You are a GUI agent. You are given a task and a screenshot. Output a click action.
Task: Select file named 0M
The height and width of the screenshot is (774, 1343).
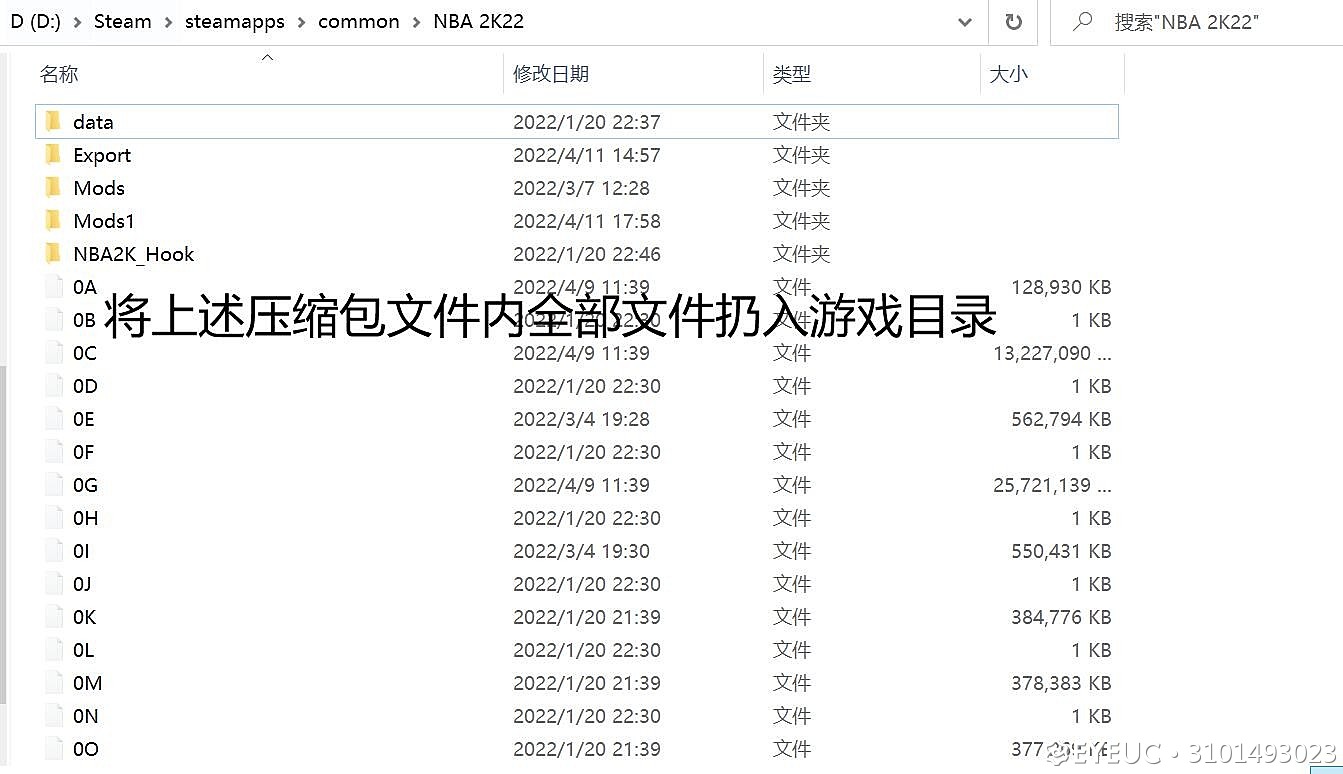[87, 683]
